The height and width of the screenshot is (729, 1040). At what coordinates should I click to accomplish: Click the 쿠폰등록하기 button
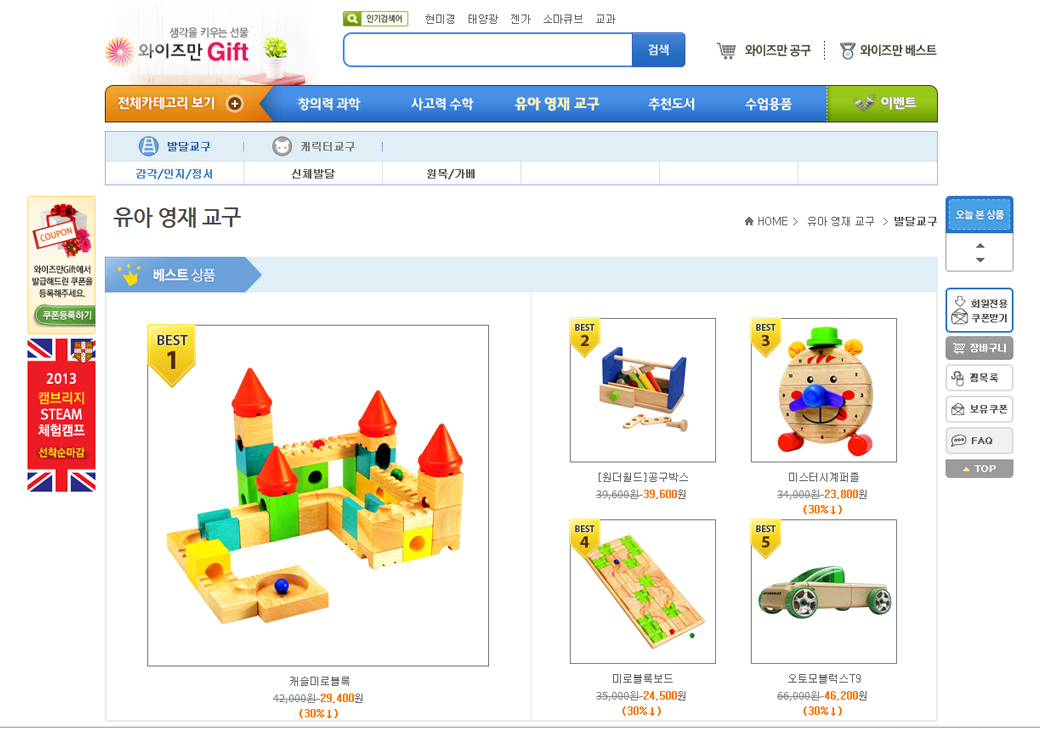click(x=65, y=315)
